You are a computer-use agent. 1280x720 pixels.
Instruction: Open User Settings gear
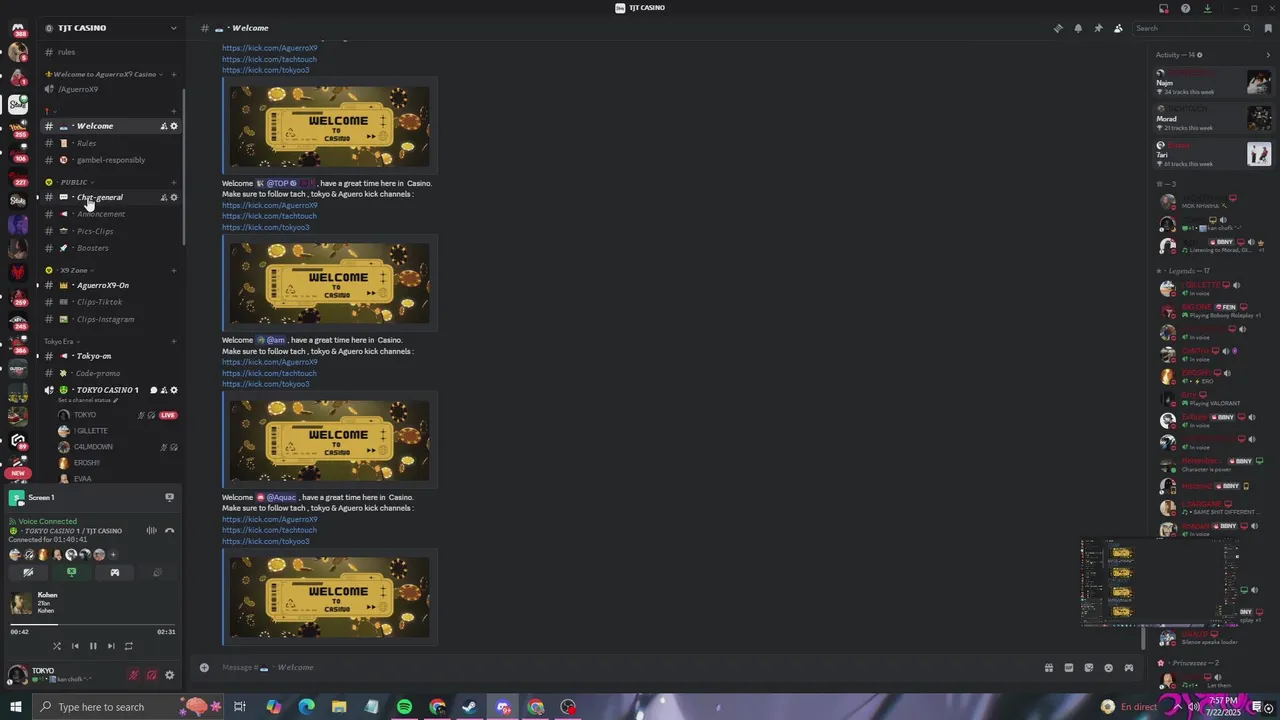[x=169, y=675]
